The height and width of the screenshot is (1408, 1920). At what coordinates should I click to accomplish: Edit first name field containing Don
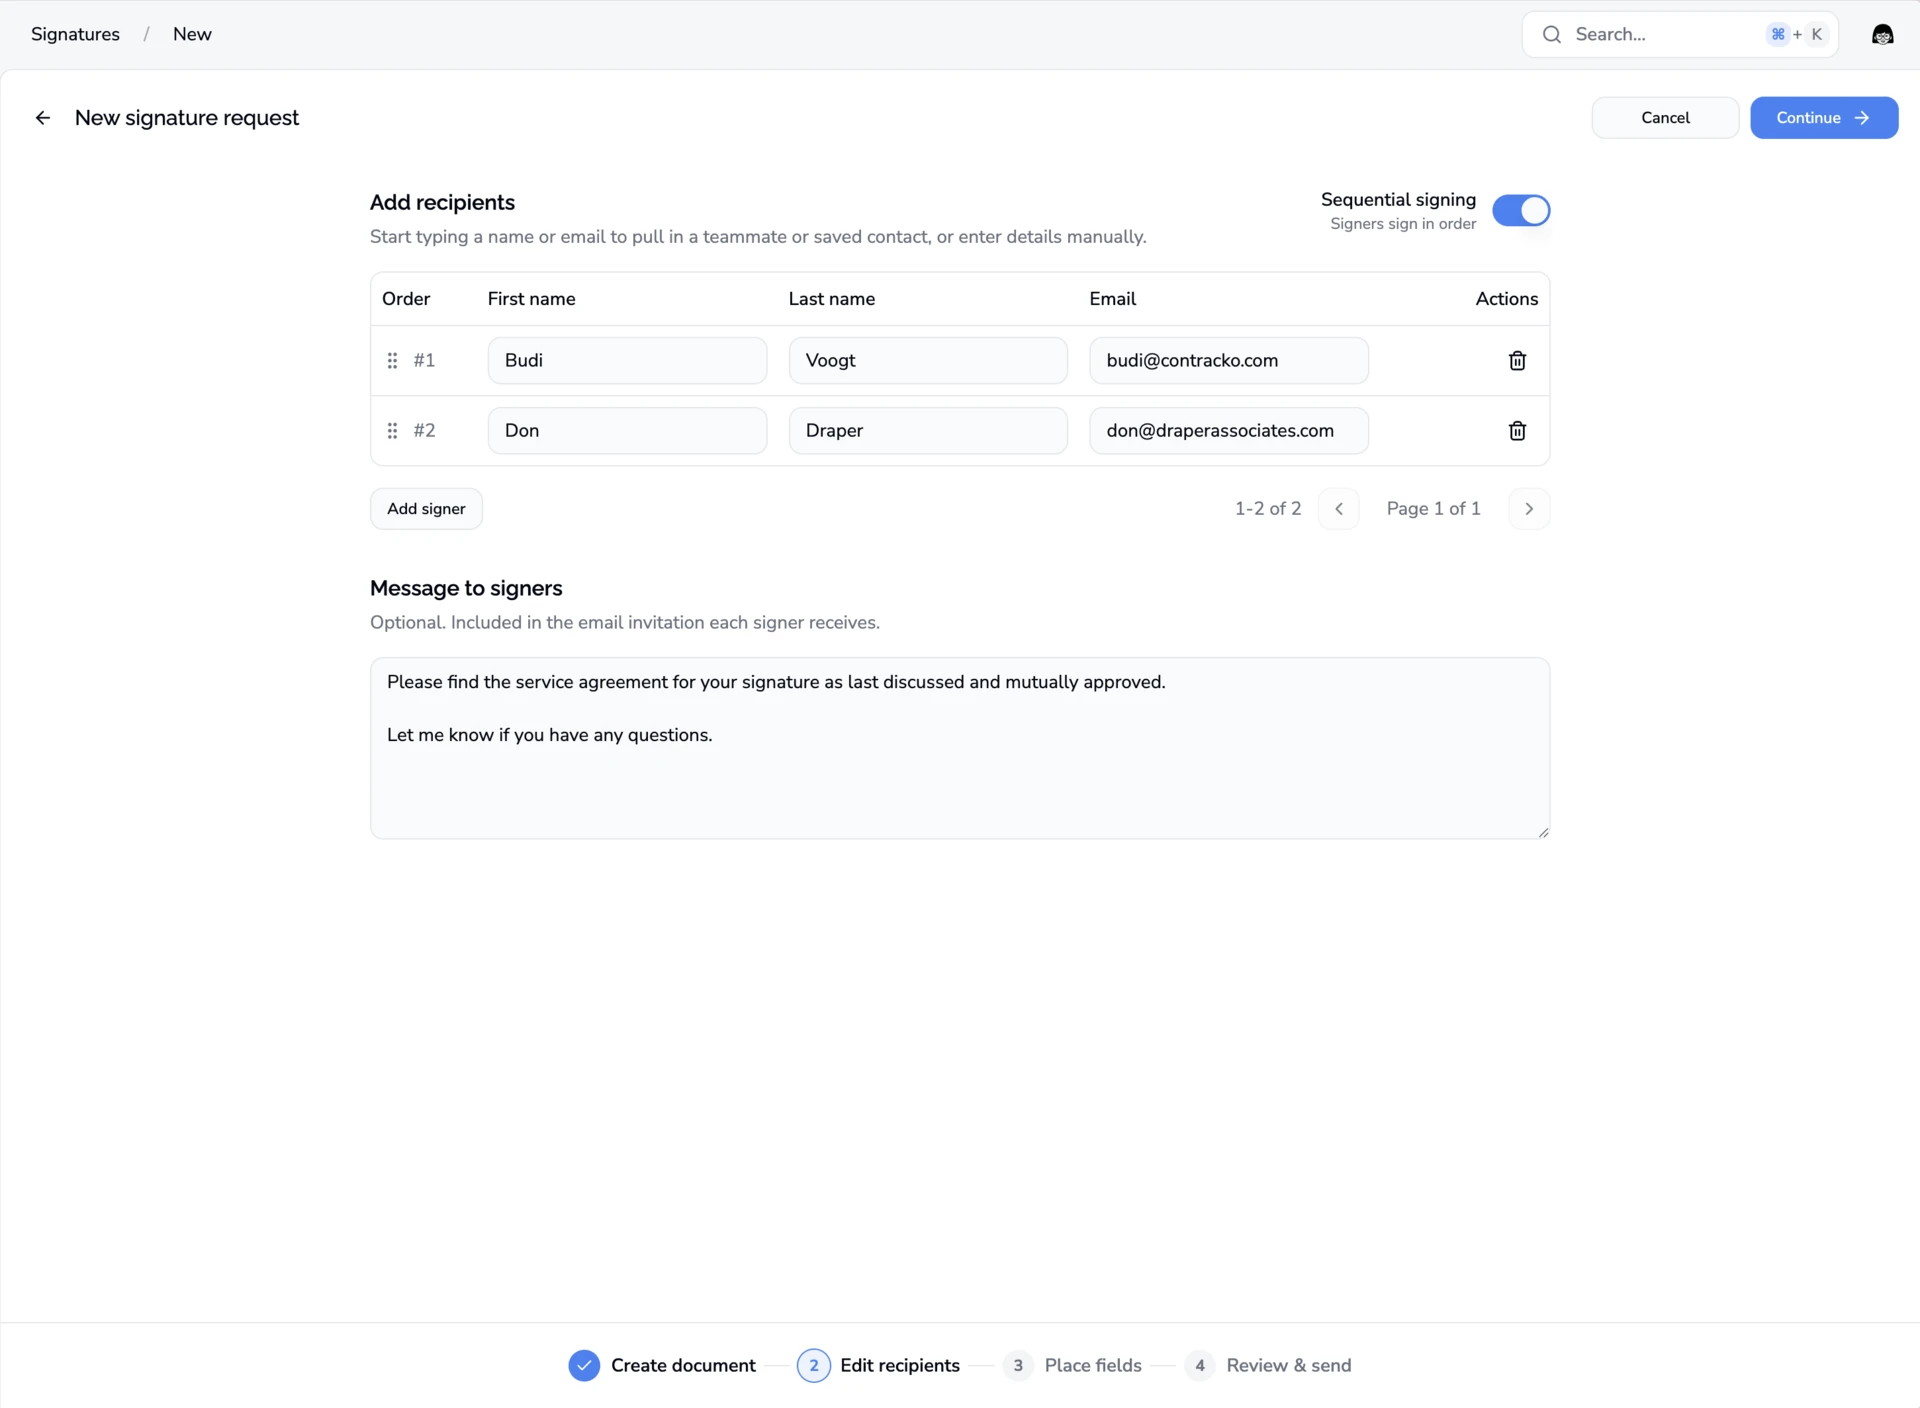tap(627, 431)
